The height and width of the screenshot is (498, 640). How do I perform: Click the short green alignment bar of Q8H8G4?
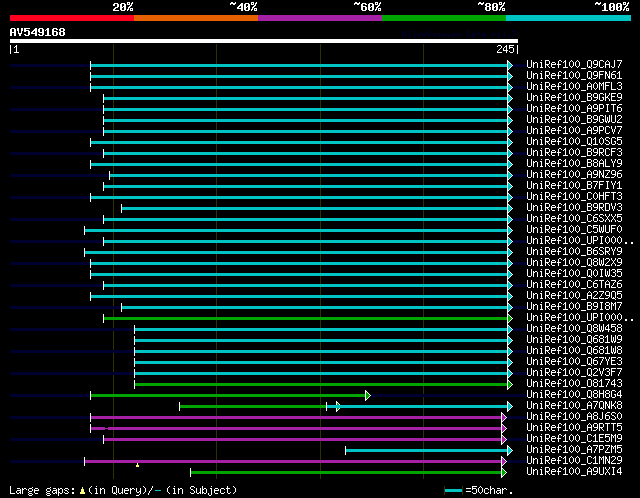tap(229, 395)
